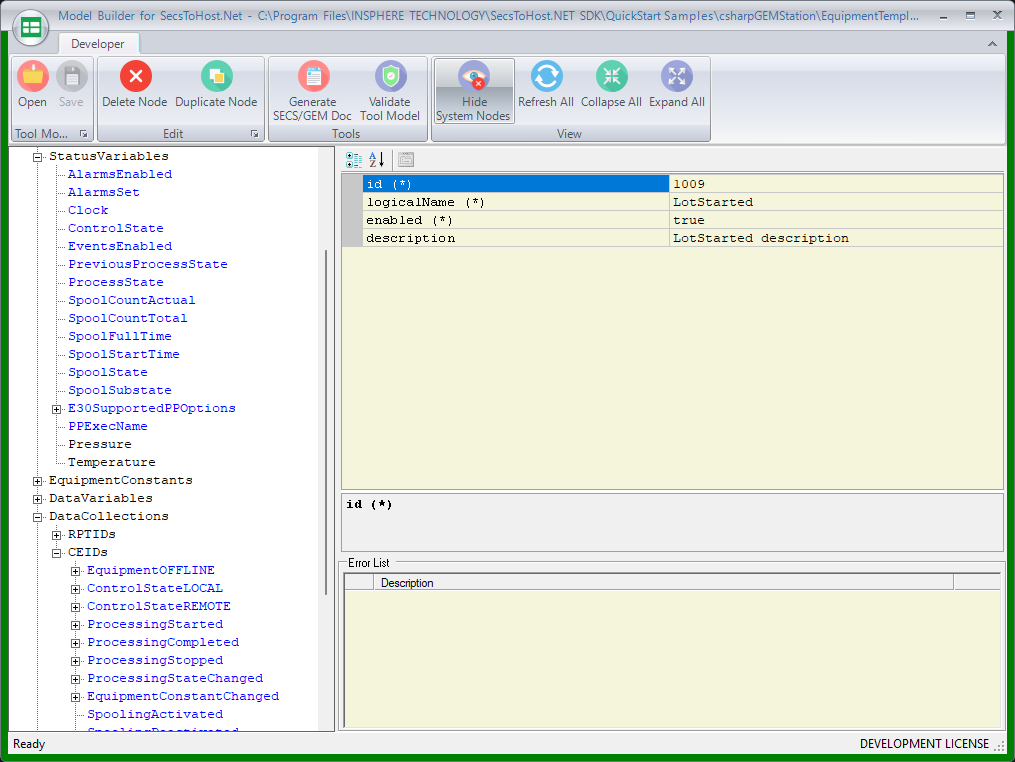Collapse the StatusVariables tree node

(x=38, y=157)
